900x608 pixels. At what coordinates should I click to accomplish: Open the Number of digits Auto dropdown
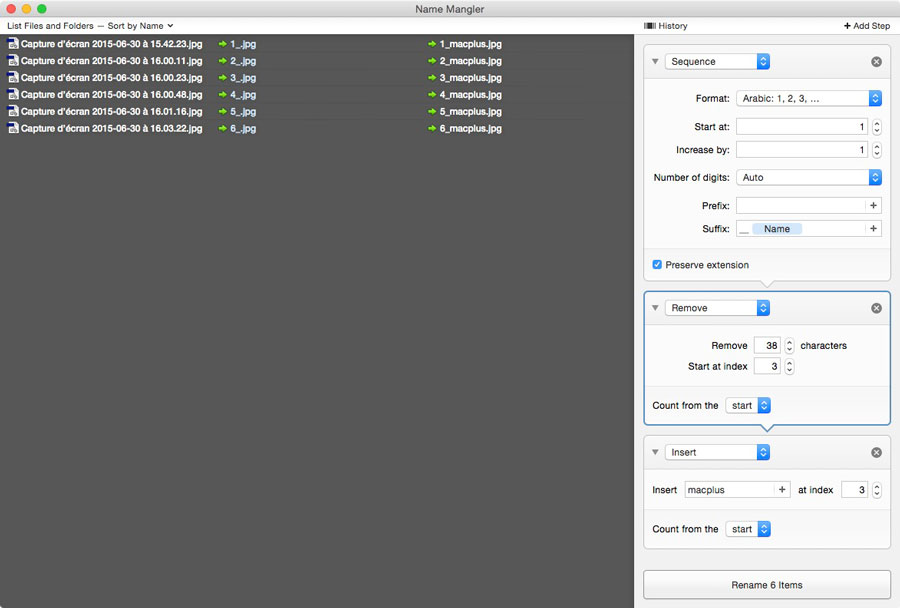tap(809, 177)
